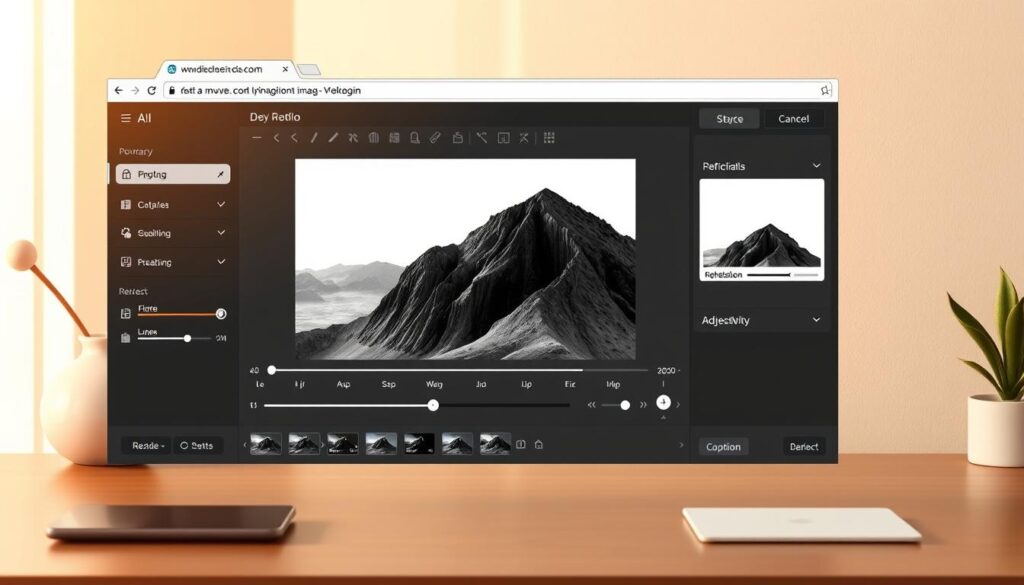
Task: Open the Reade dropdown at bottom left
Action: click(147, 446)
